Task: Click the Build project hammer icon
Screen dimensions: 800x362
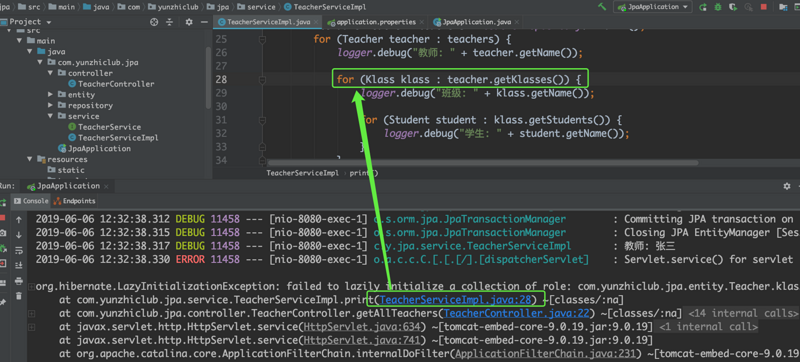Action: point(602,7)
